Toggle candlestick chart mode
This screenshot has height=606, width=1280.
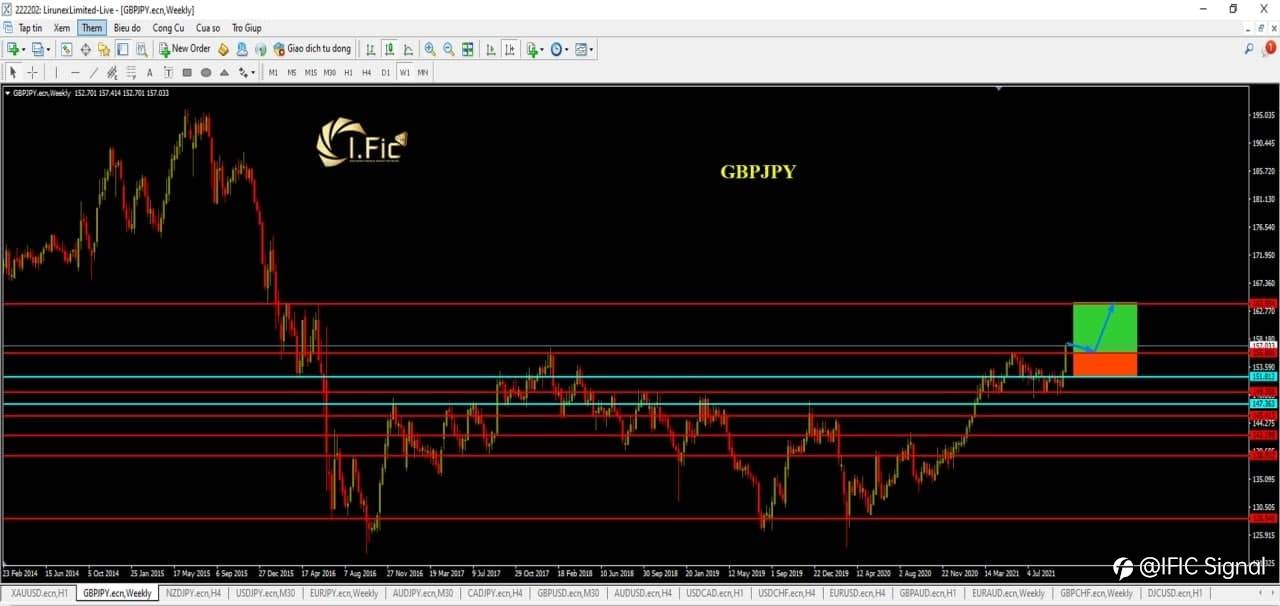389,49
